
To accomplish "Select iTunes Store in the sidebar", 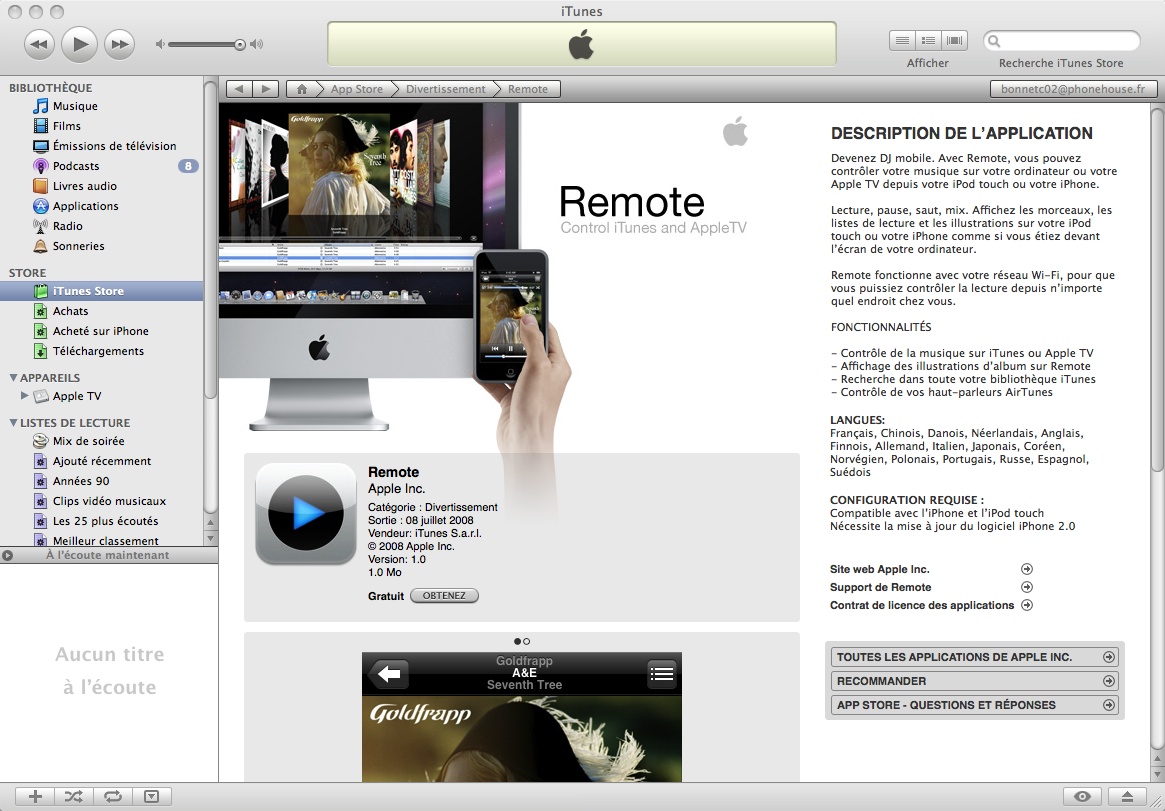I will click(102, 291).
